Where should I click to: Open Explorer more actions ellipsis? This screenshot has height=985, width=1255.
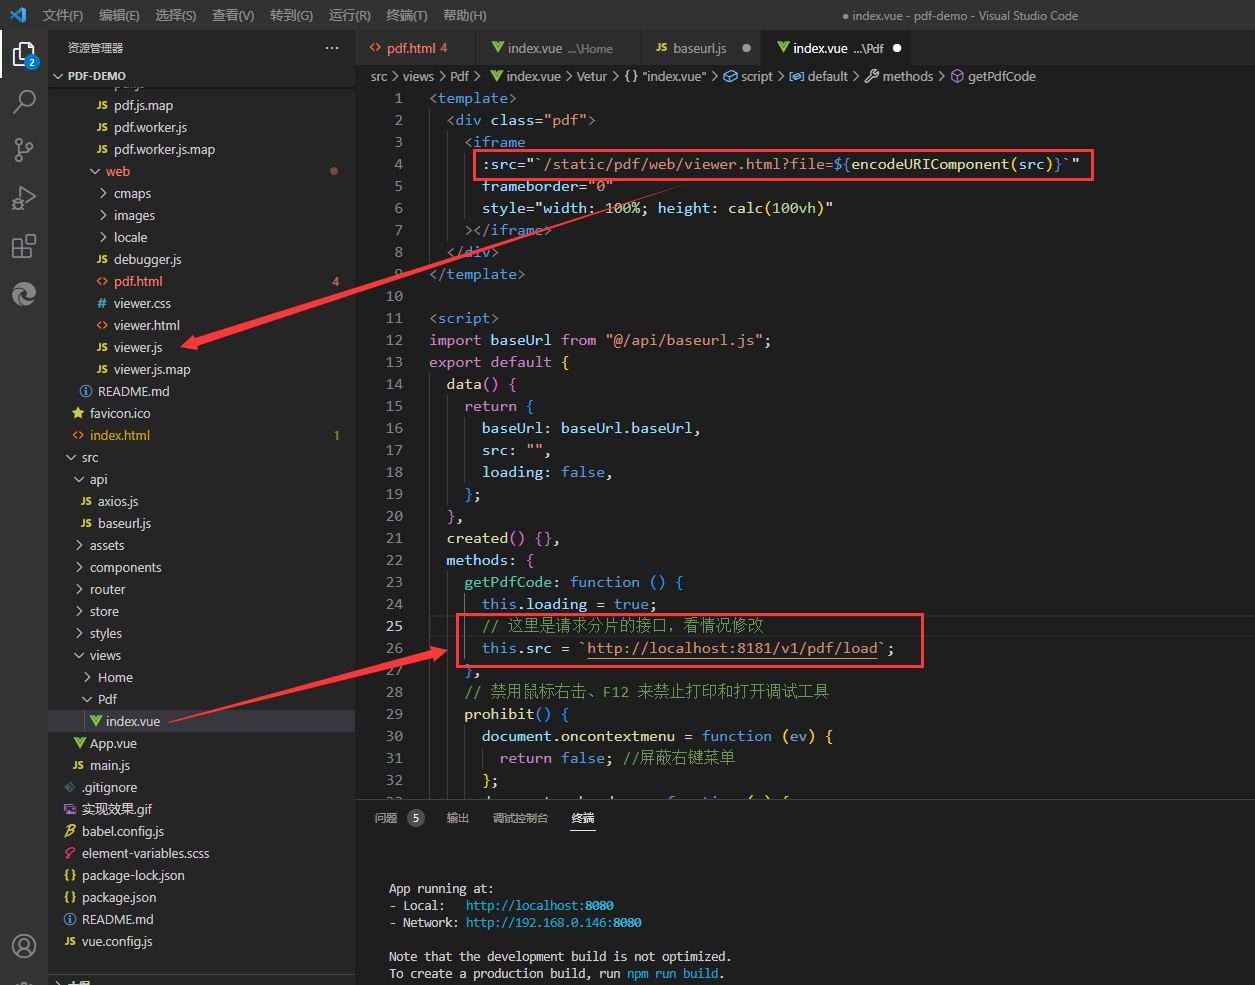pyautogui.click(x=332, y=48)
